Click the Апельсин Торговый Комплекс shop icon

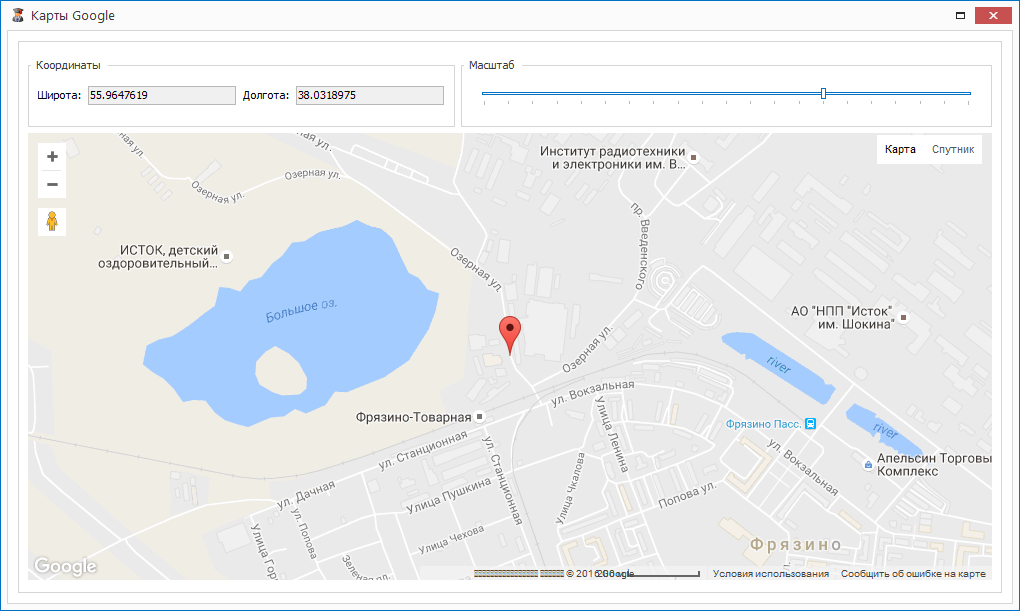tap(868, 465)
